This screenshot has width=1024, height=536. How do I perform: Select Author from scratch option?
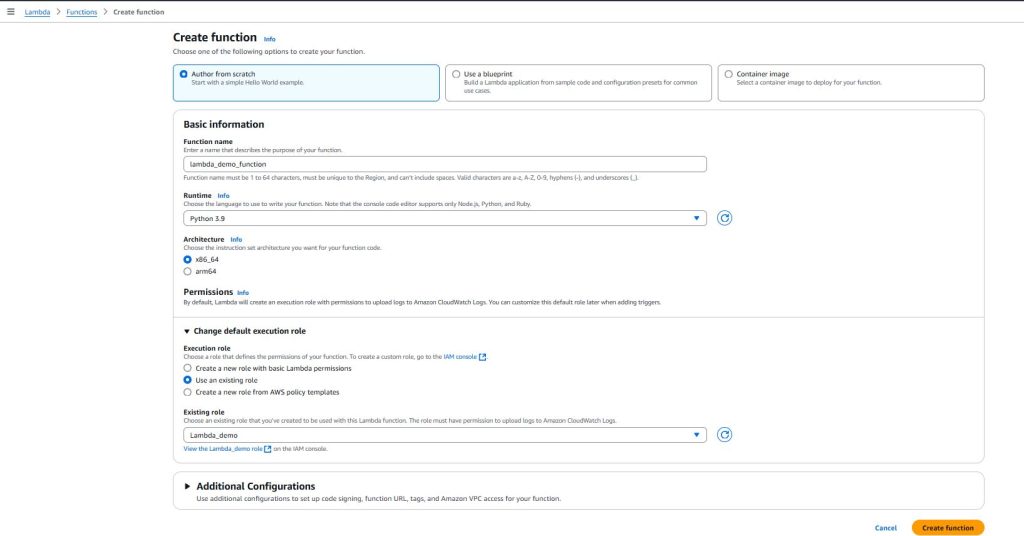(184, 74)
